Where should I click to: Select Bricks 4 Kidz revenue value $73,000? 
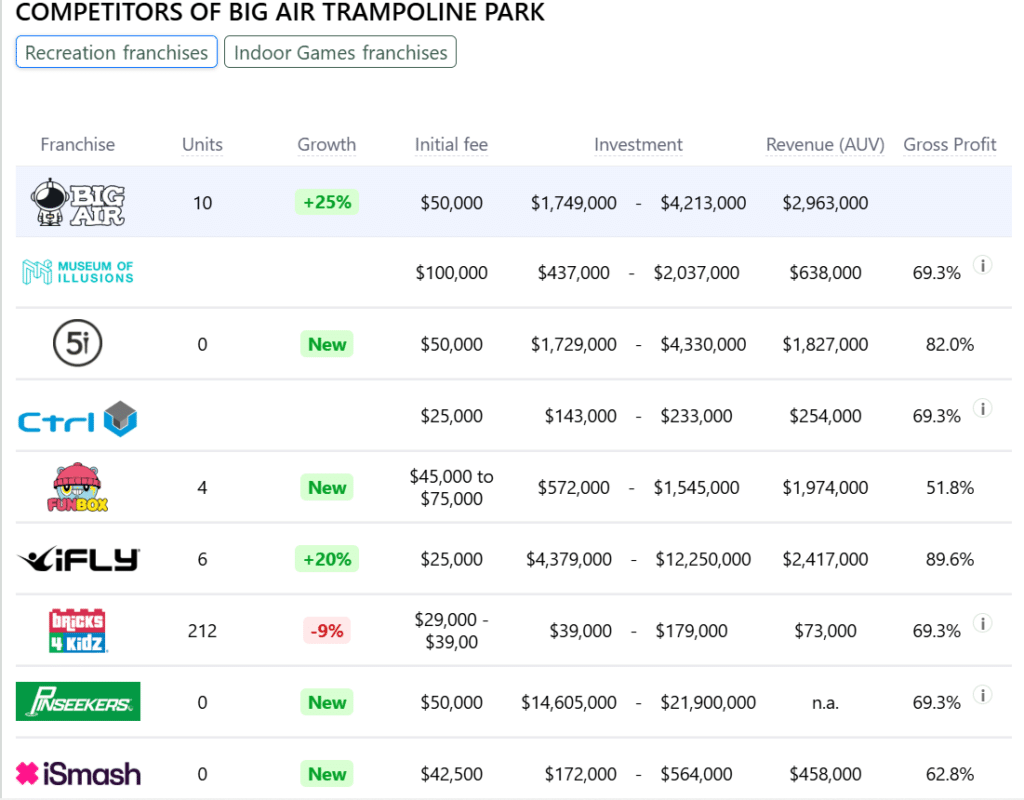[825, 631]
